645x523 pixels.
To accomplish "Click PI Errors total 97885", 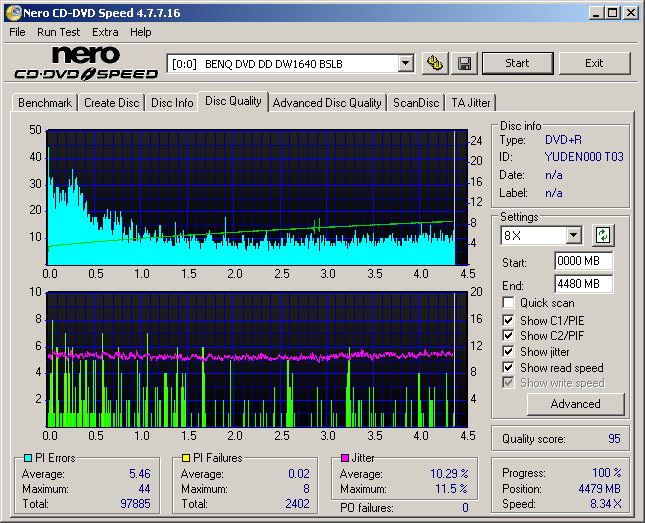I will (135, 504).
